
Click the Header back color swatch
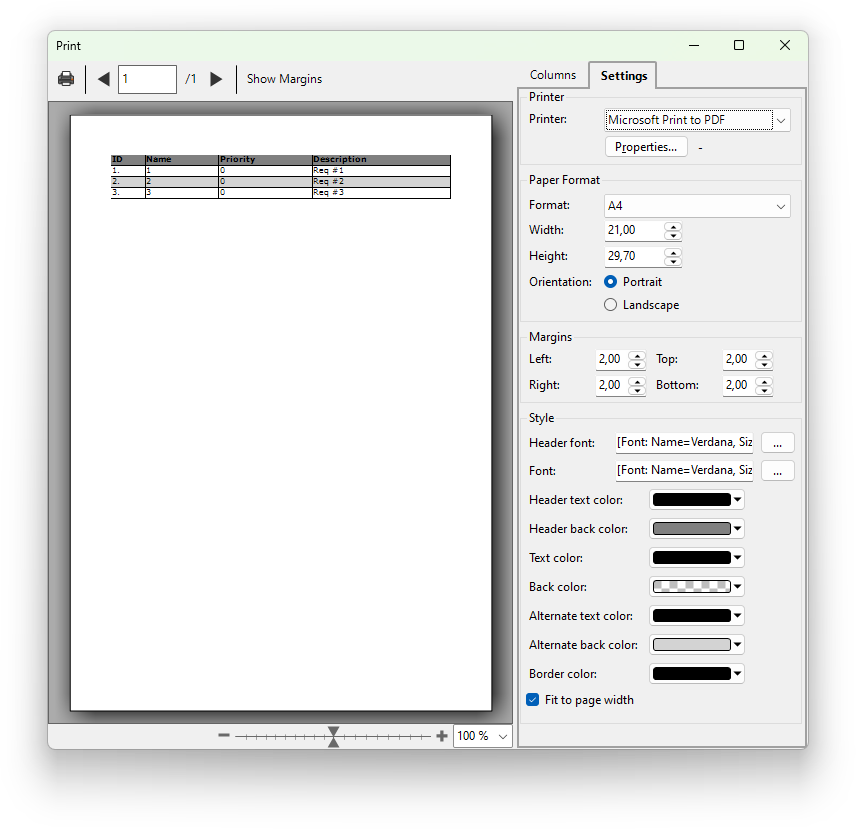(x=691, y=528)
